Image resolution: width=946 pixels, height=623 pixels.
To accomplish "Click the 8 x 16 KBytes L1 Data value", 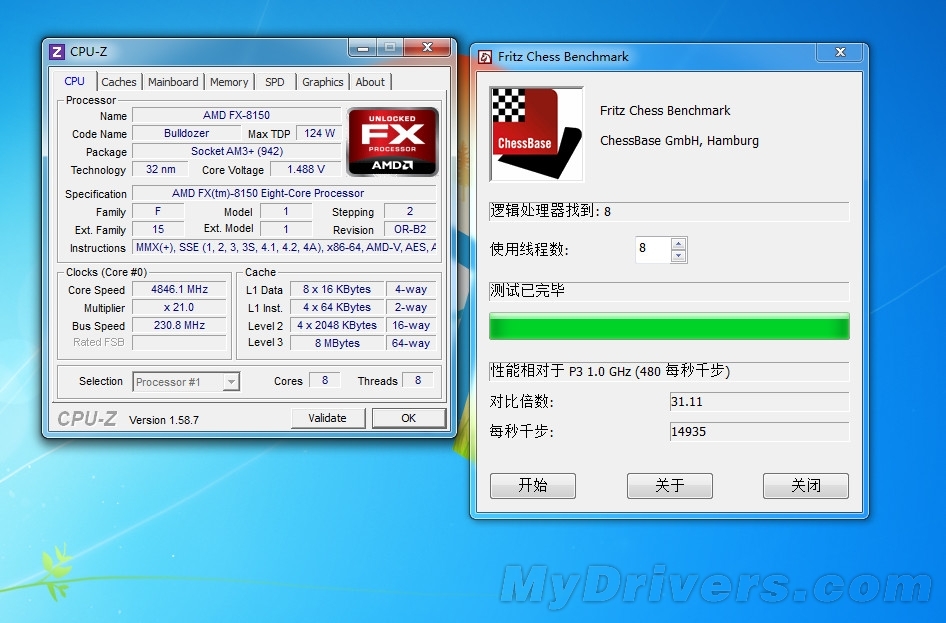I will (x=337, y=289).
